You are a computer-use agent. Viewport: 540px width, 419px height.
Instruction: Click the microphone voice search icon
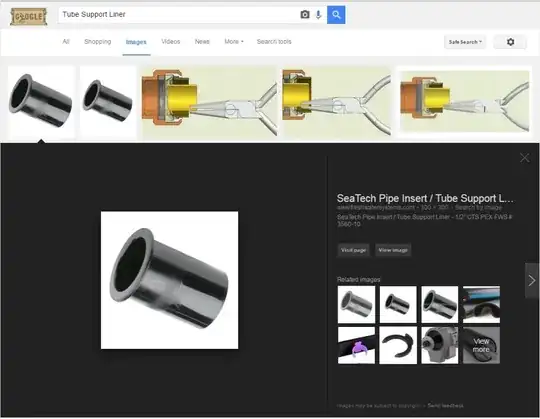coord(319,14)
